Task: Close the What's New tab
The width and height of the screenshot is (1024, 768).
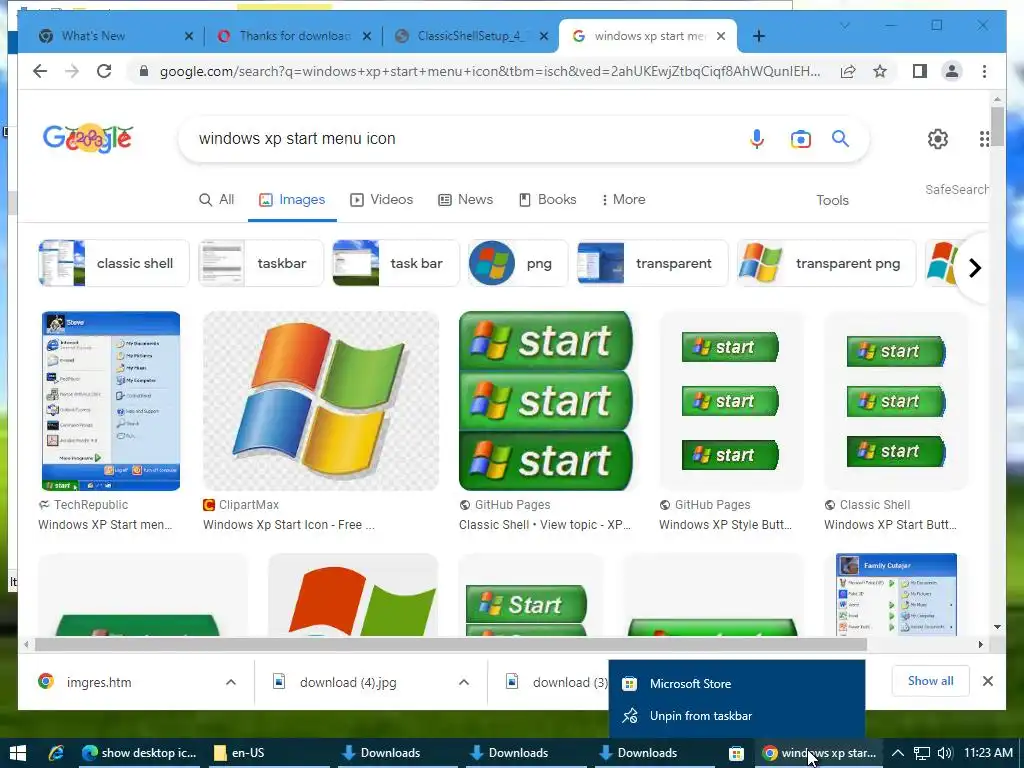Action: (189, 36)
